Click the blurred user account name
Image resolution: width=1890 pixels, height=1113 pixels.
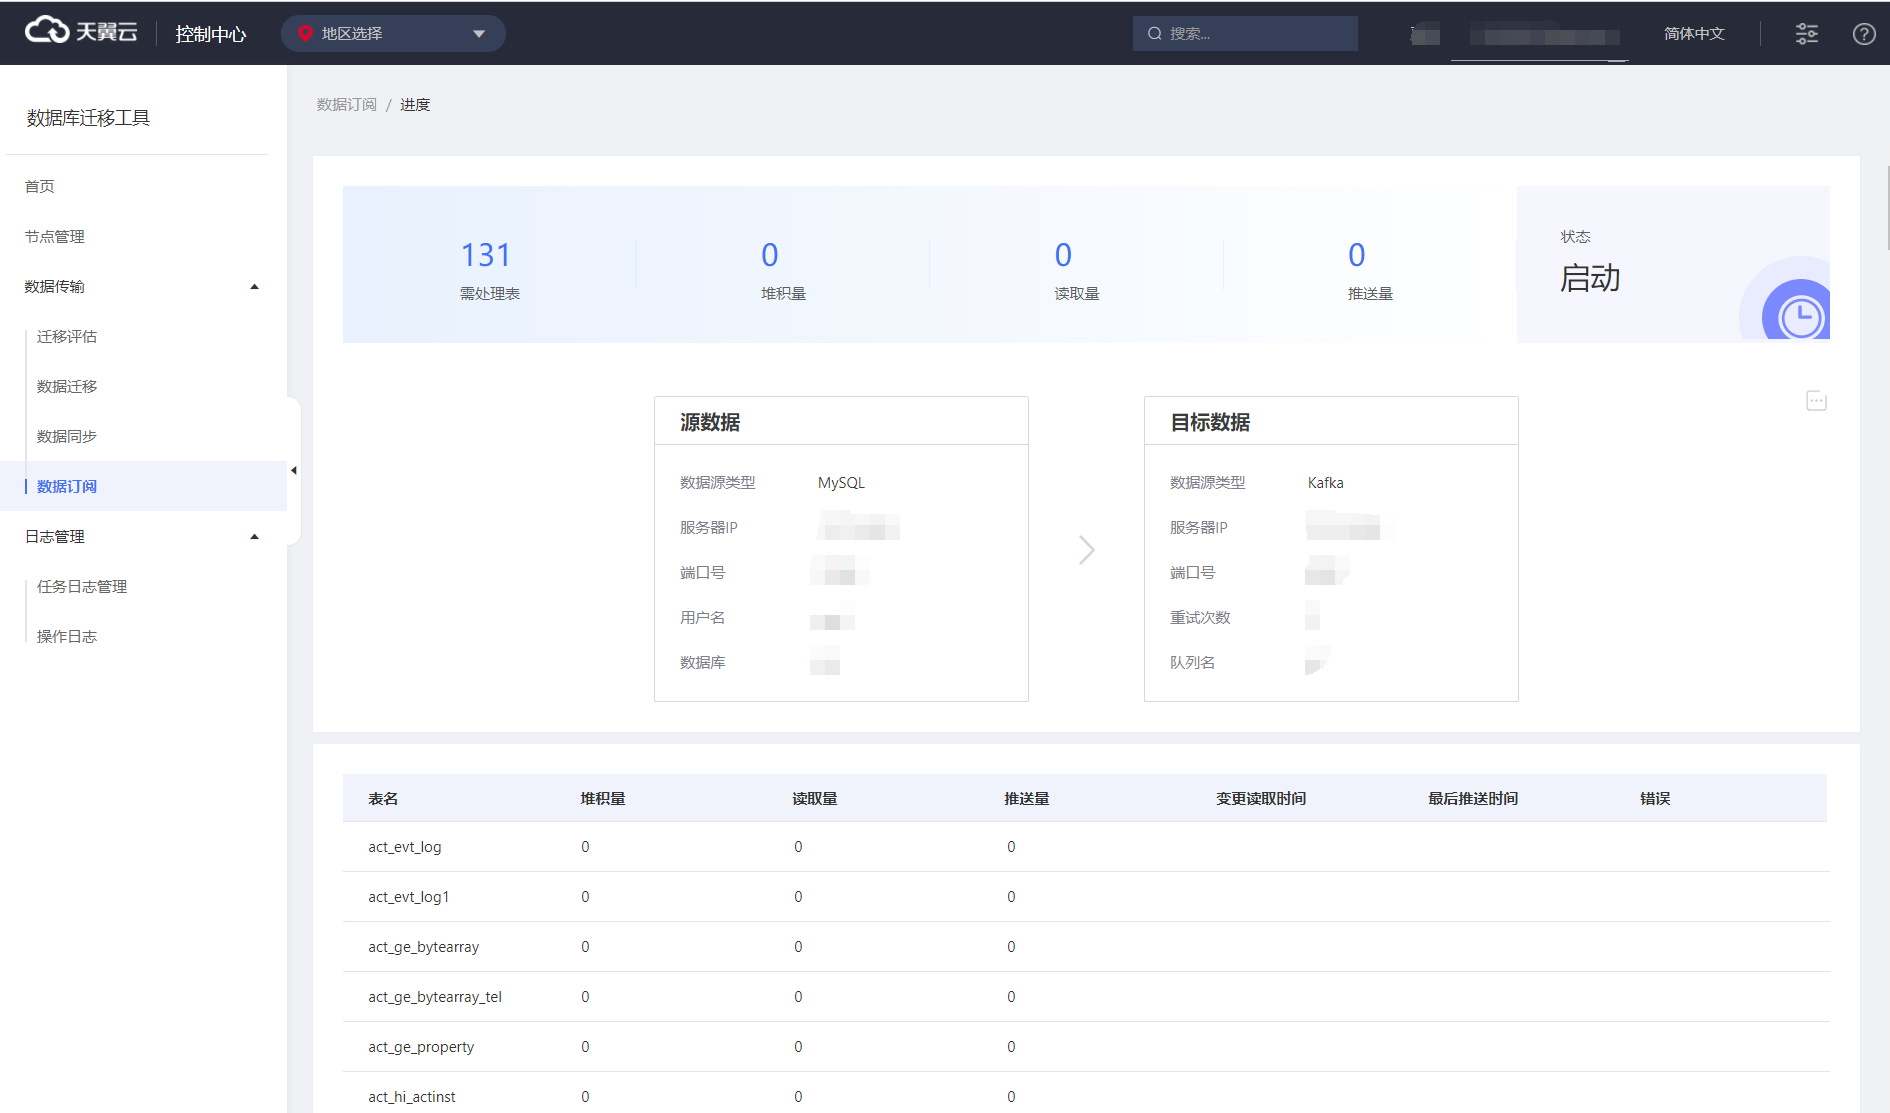[1544, 36]
